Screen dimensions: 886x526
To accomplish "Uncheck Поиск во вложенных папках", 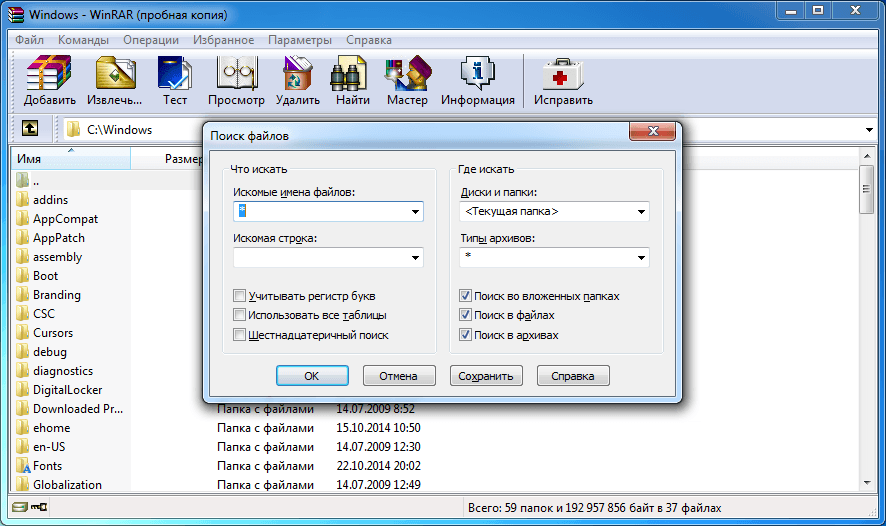I will (465, 295).
